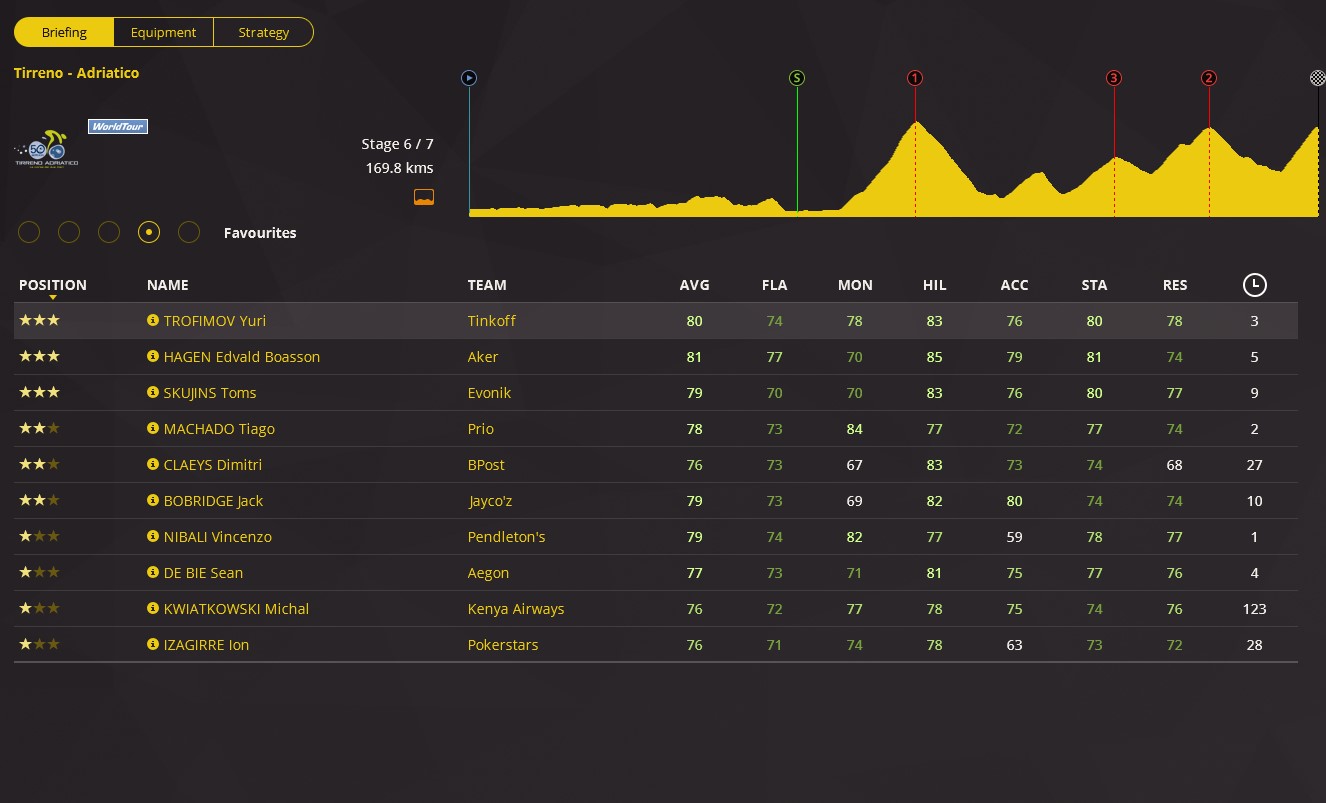Click the three-star rating for SKUJINS Toms
Screen dimensions: 1326x803
(39, 392)
